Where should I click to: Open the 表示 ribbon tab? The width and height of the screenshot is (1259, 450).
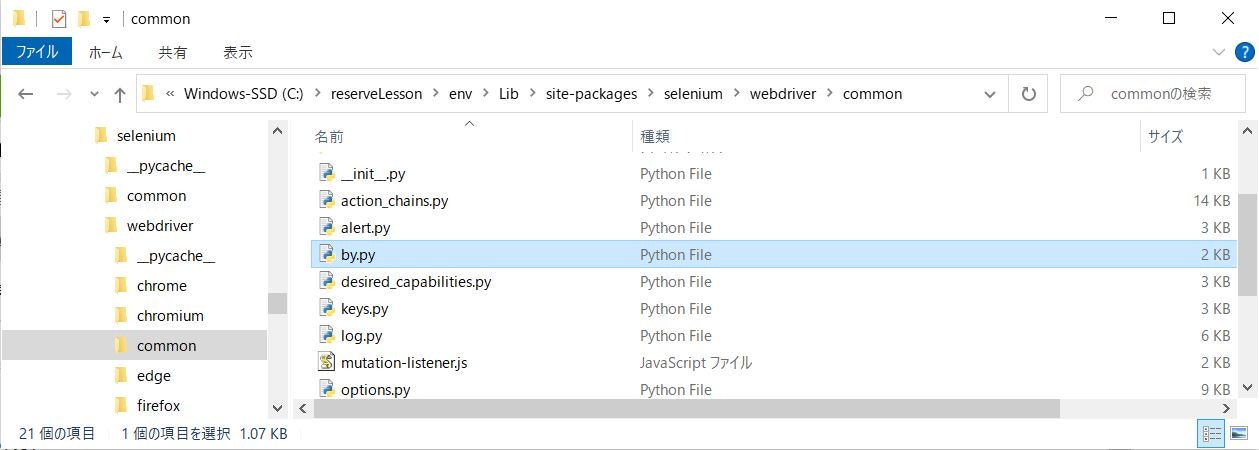237,52
